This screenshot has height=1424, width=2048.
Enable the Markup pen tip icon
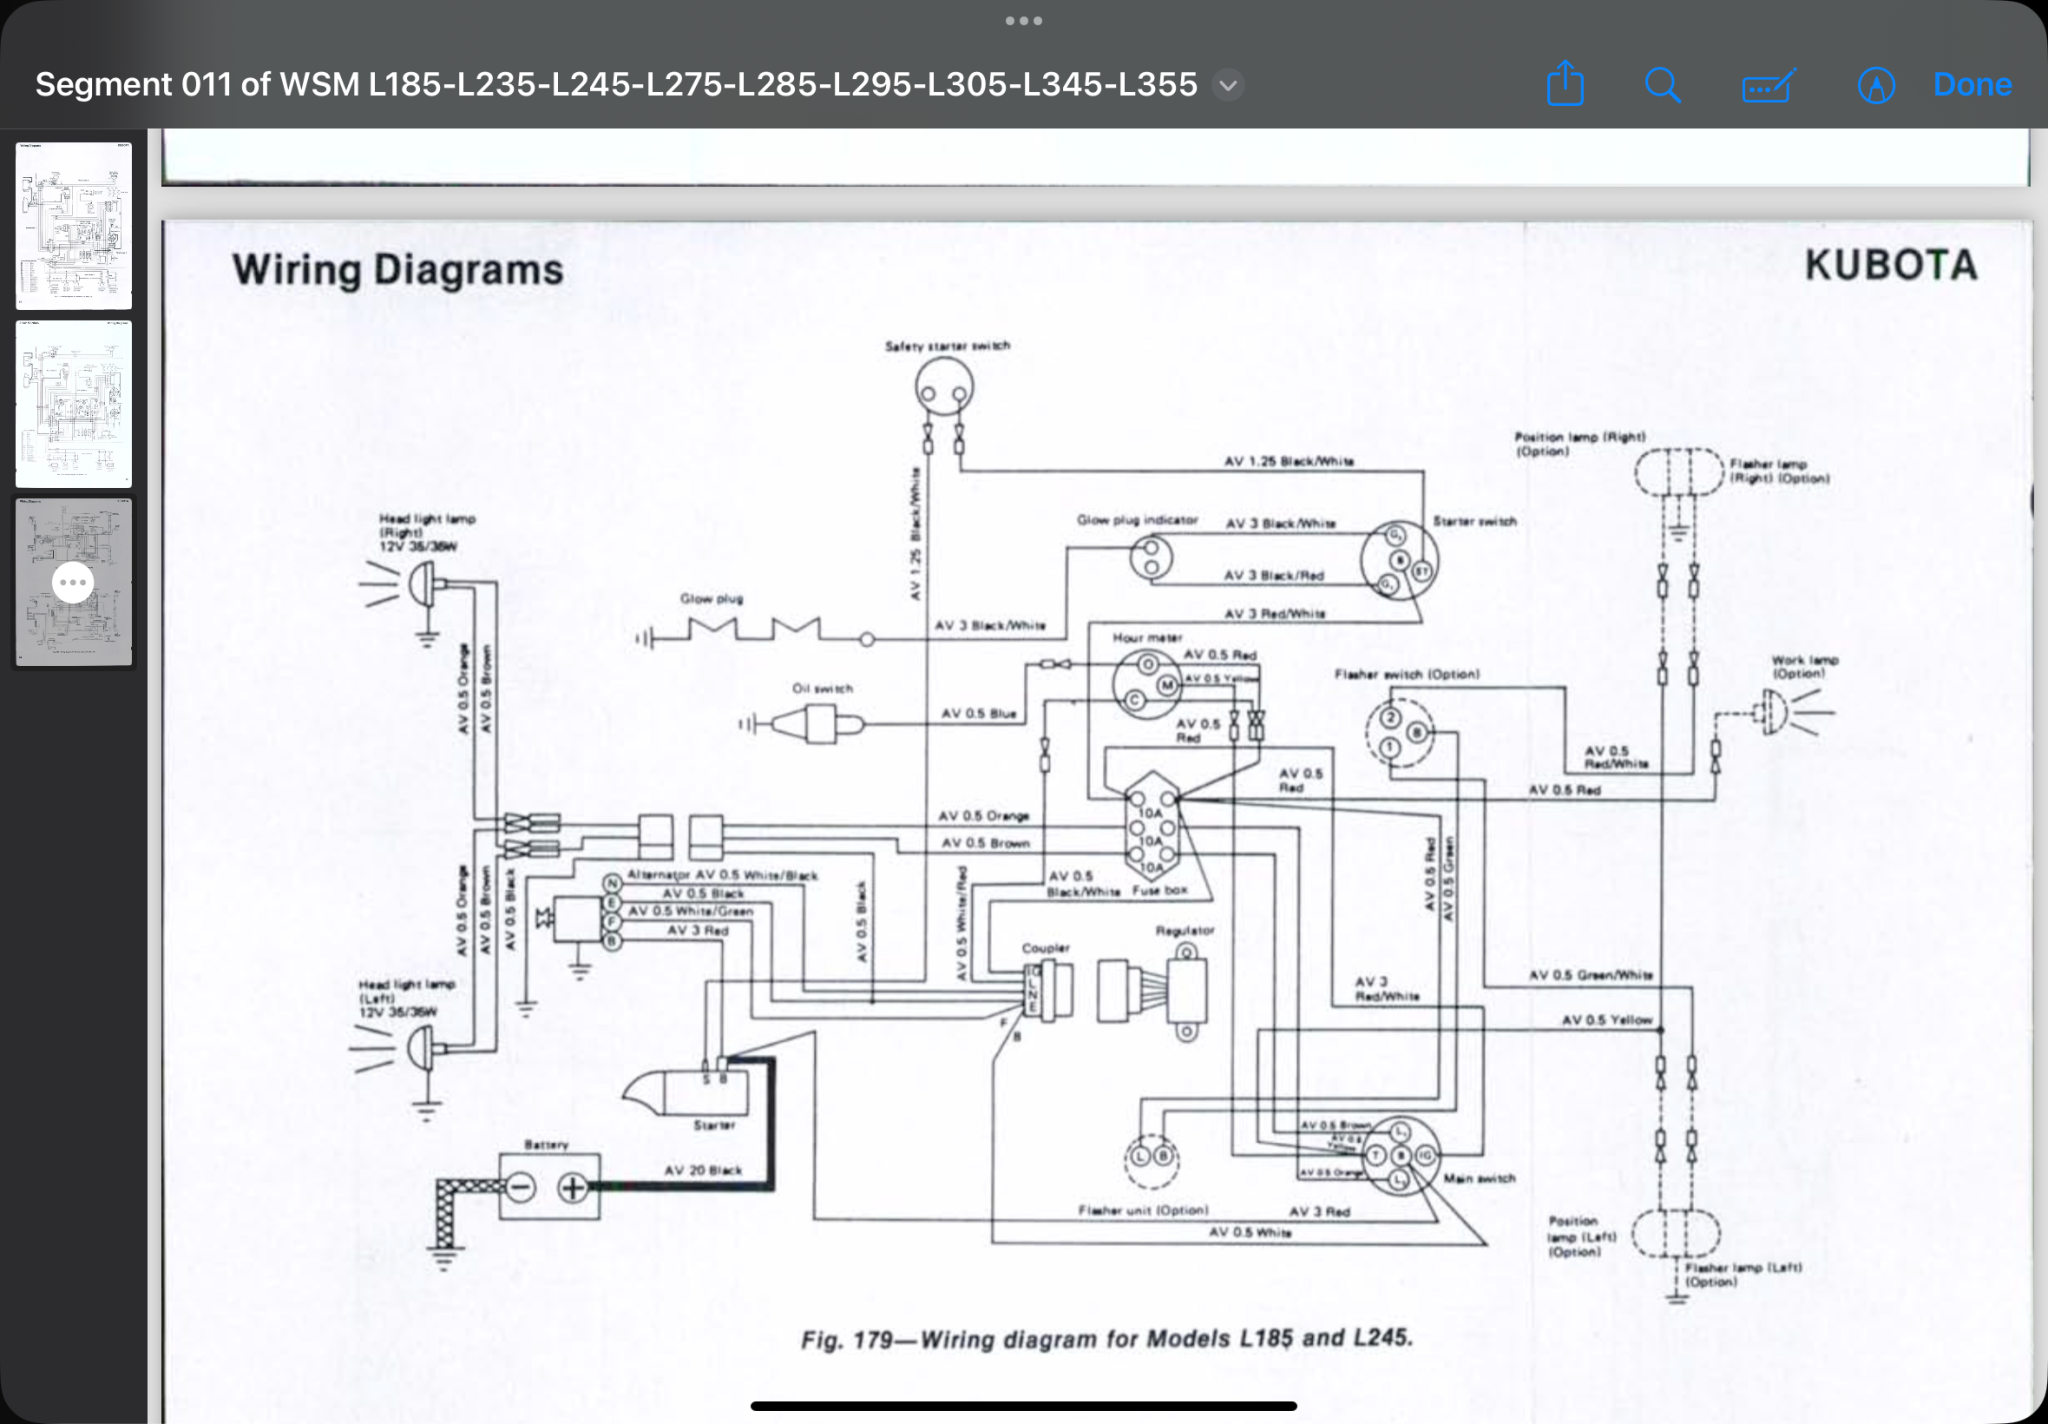[x=1876, y=86]
